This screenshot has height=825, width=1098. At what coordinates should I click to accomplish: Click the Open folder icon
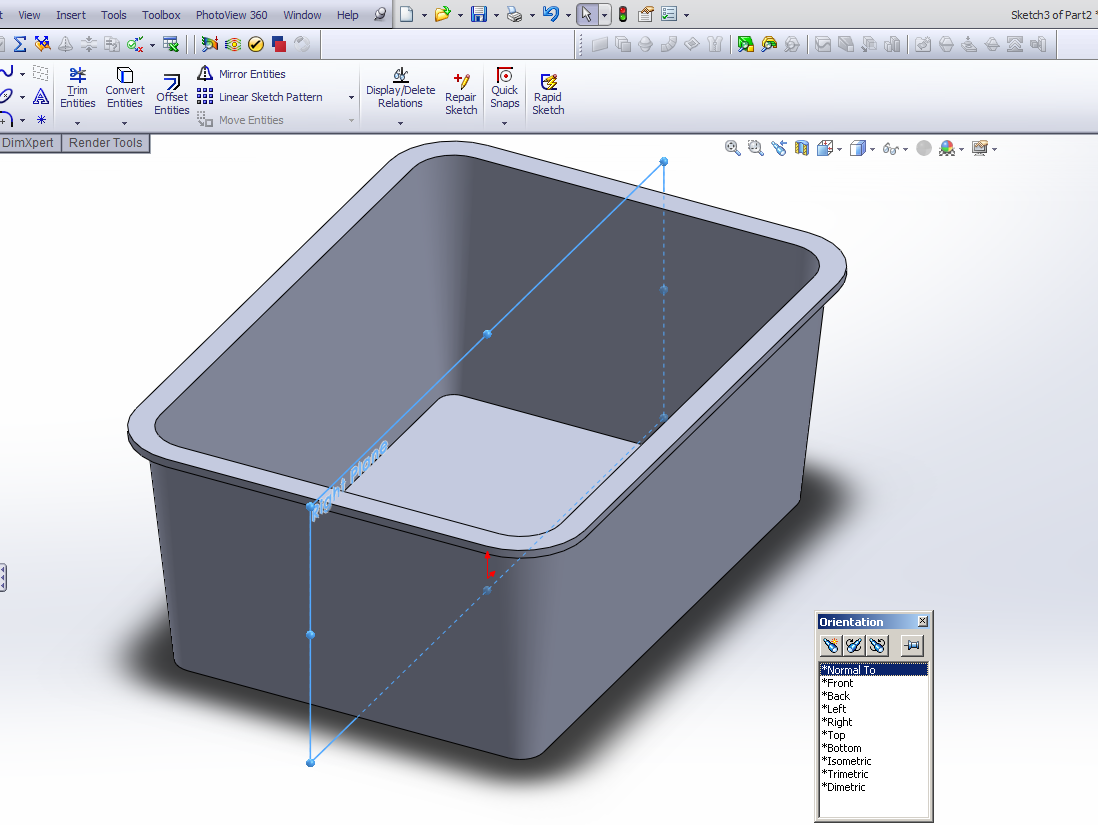(442, 14)
